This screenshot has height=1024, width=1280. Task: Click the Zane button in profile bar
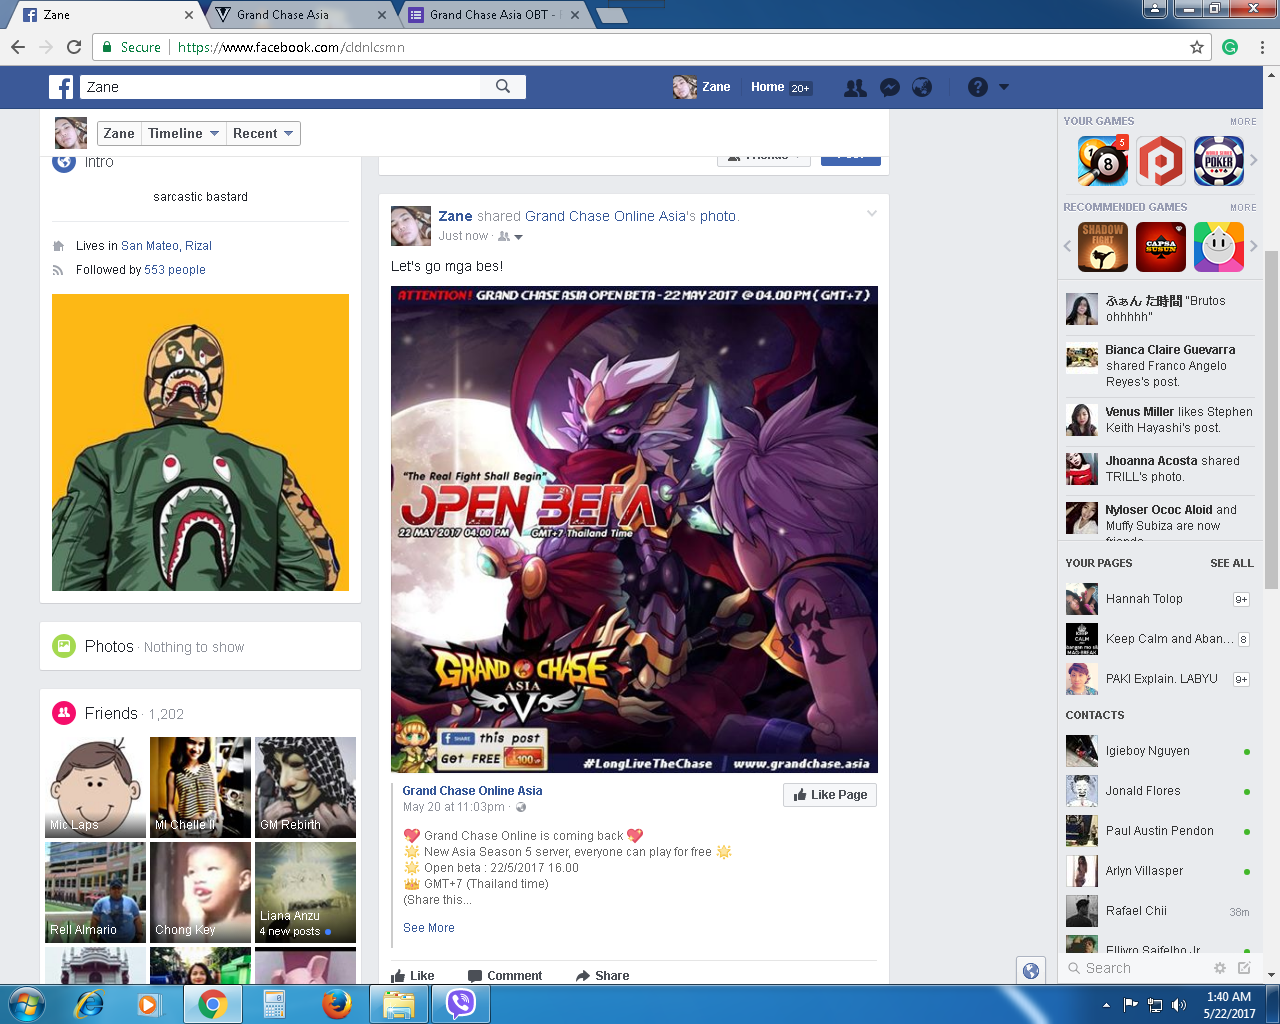pos(119,133)
